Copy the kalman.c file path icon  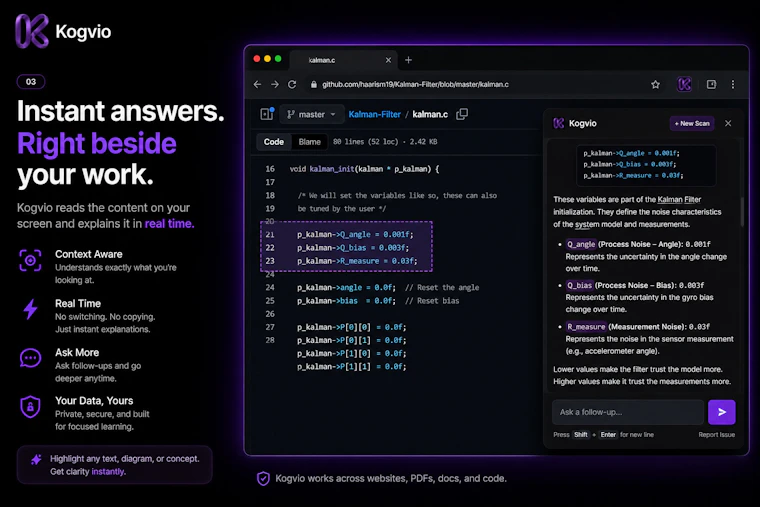click(462, 114)
